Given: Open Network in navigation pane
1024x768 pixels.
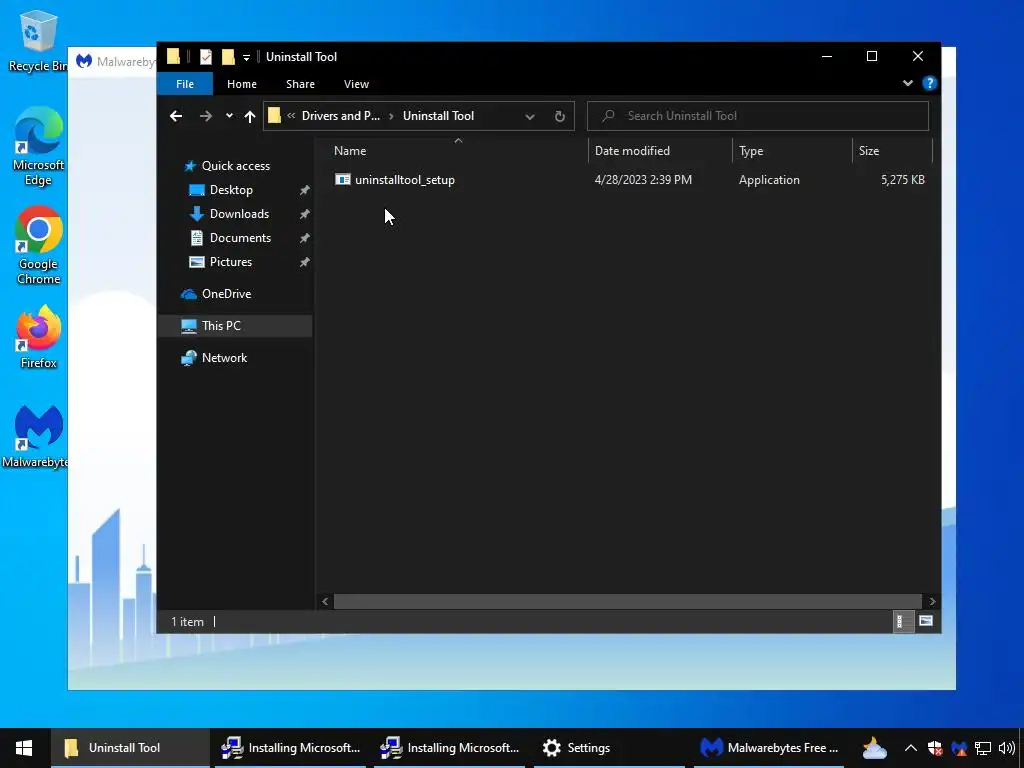Looking at the screenshot, I should click(224, 358).
